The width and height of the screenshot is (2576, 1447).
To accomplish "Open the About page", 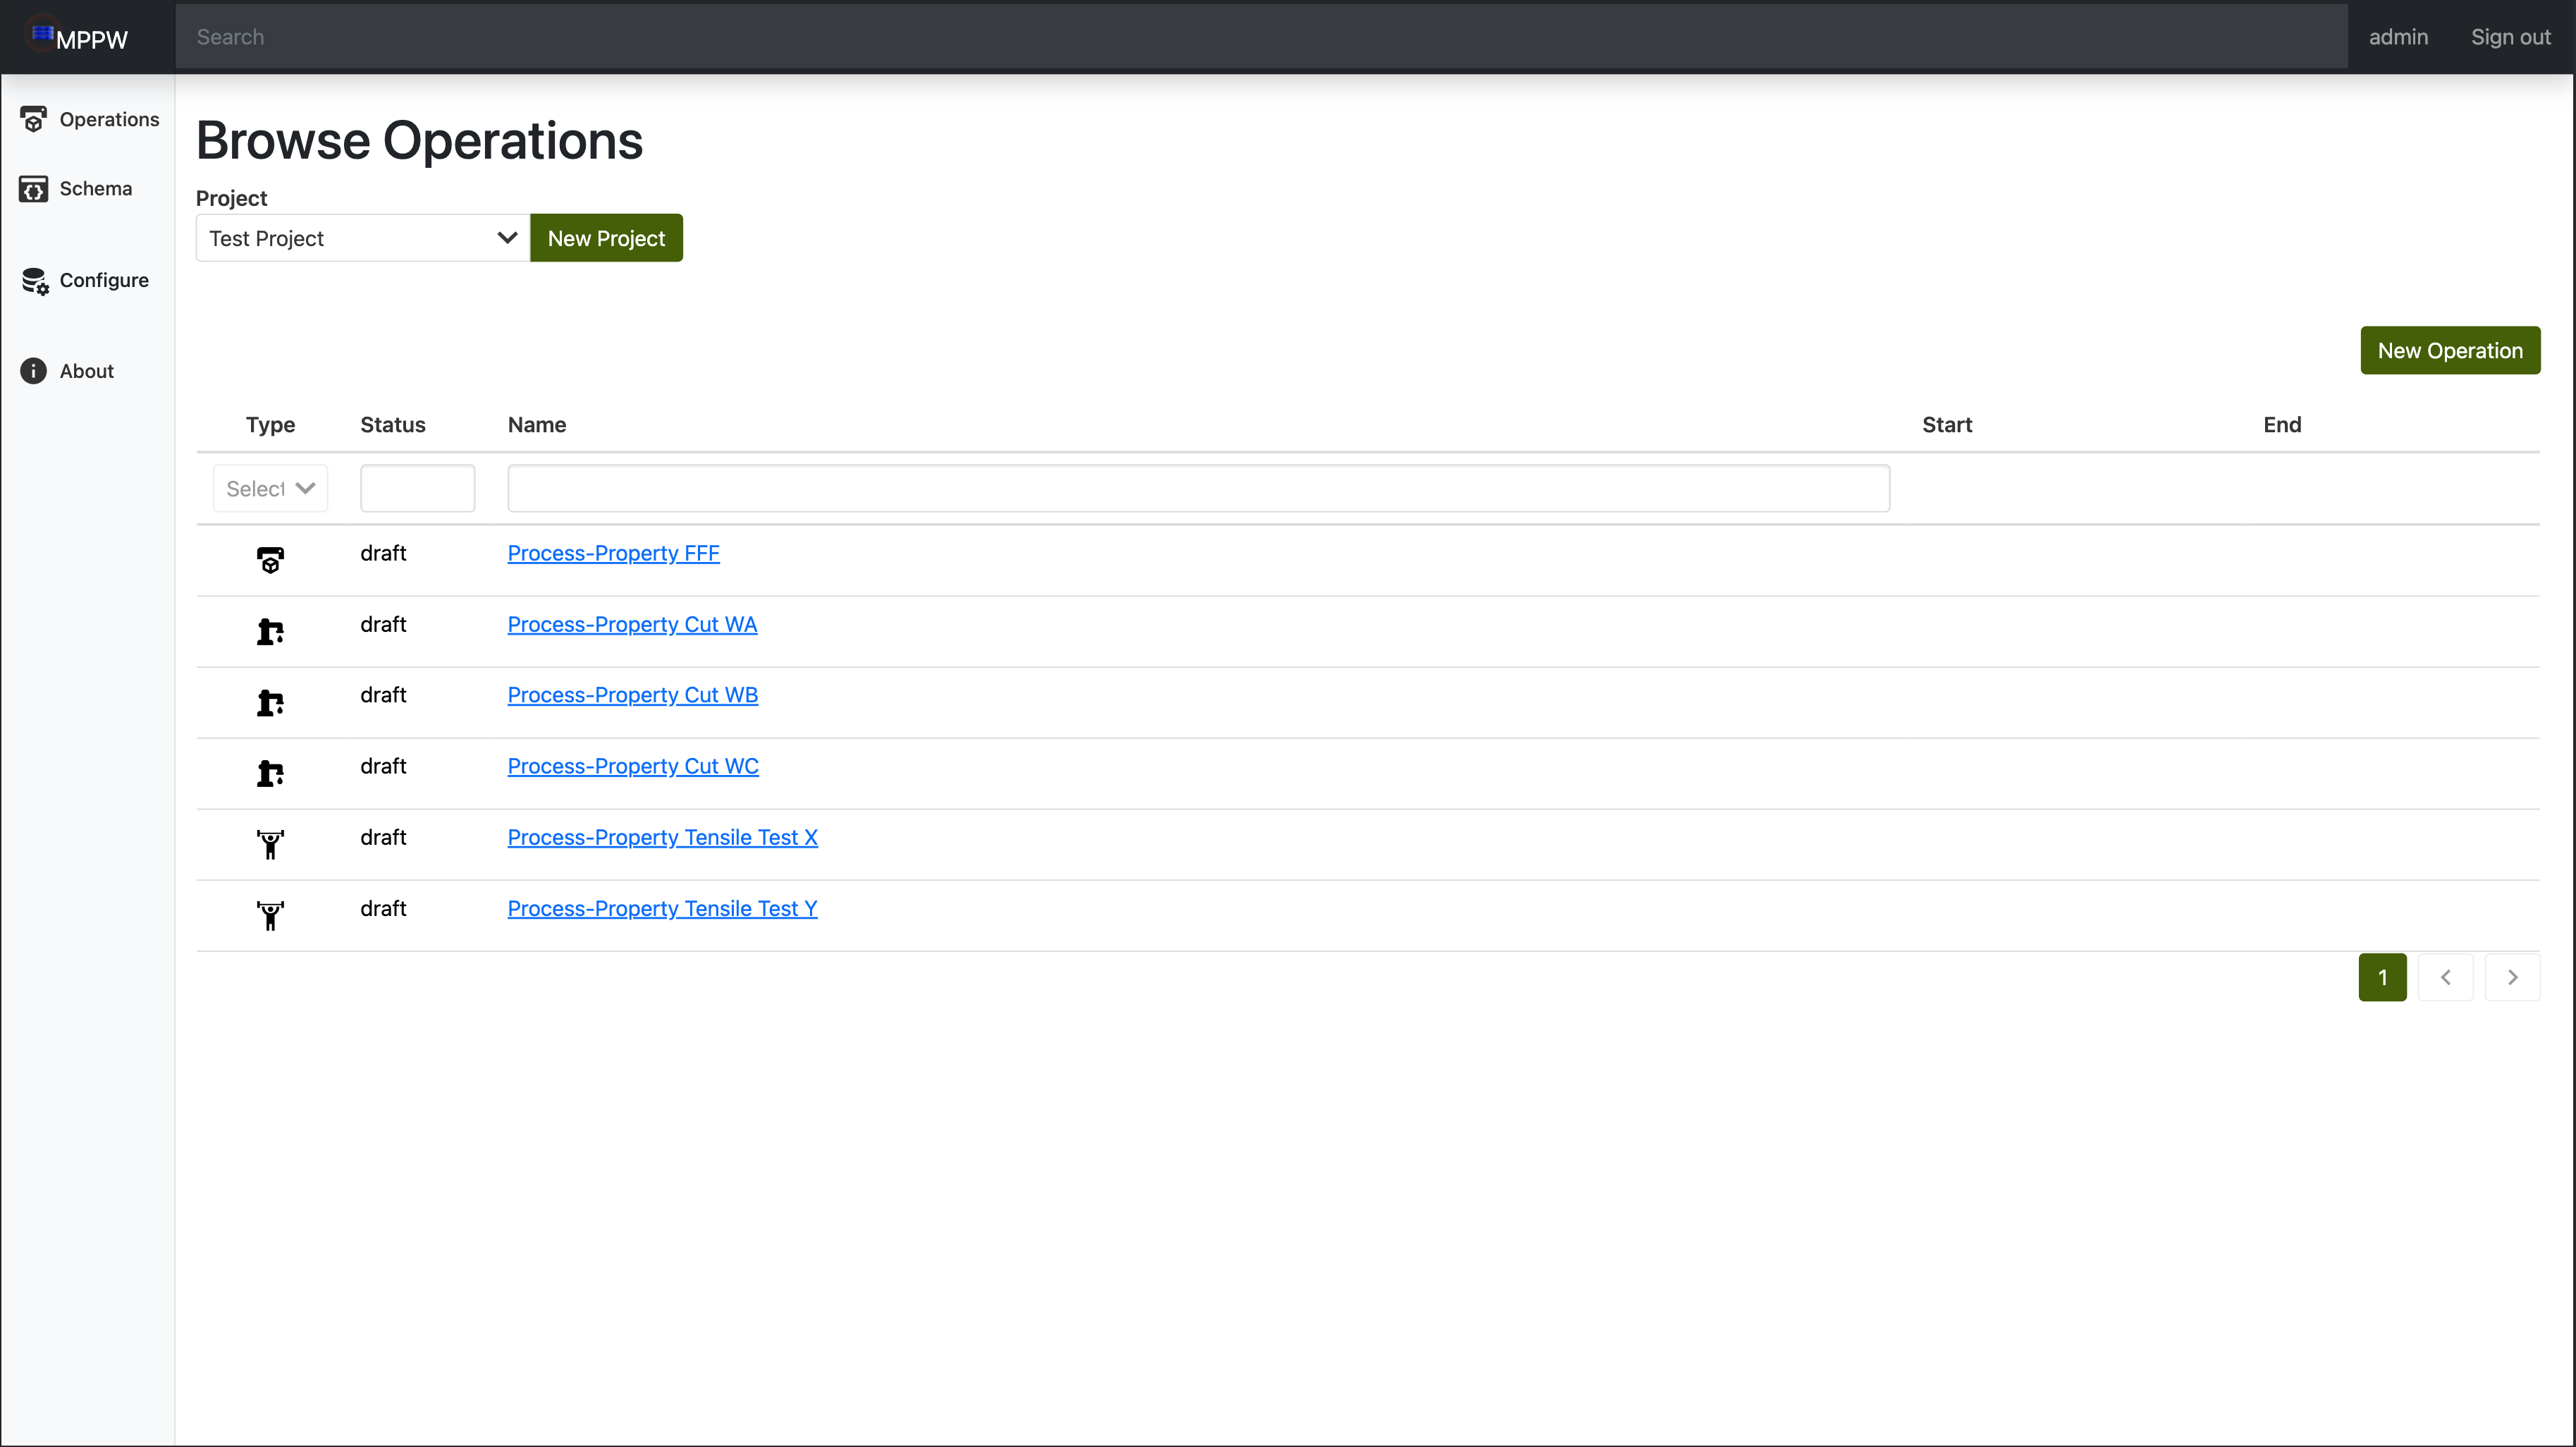I will [67, 371].
